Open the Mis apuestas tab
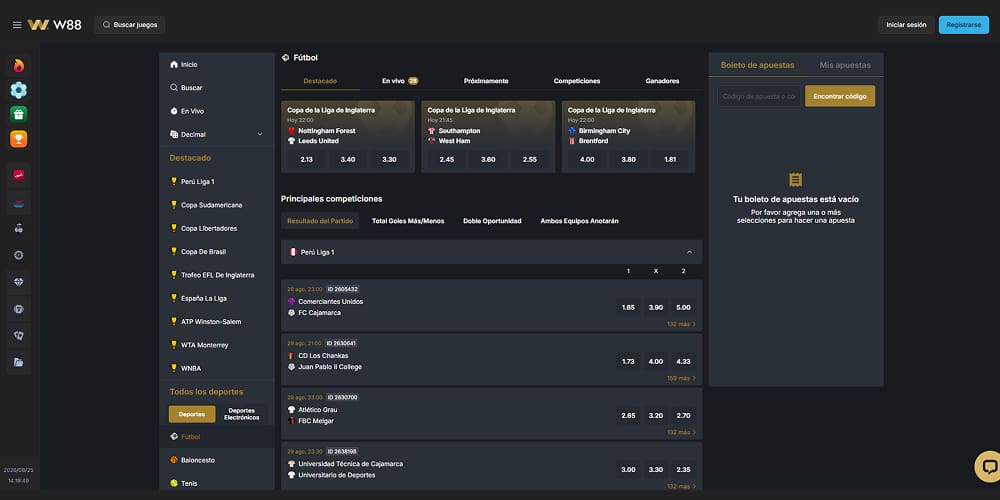Image resolution: width=1000 pixels, height=500 pixels. click(x=844, y=65)
